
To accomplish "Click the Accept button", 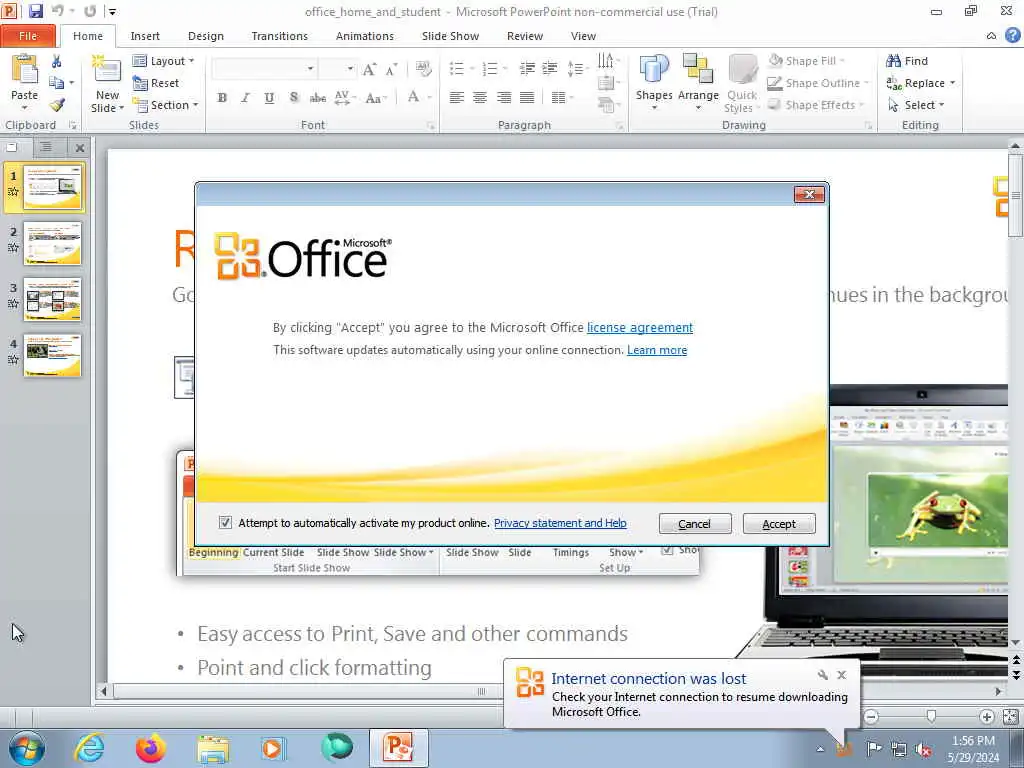I will click(x=779, y=524).
